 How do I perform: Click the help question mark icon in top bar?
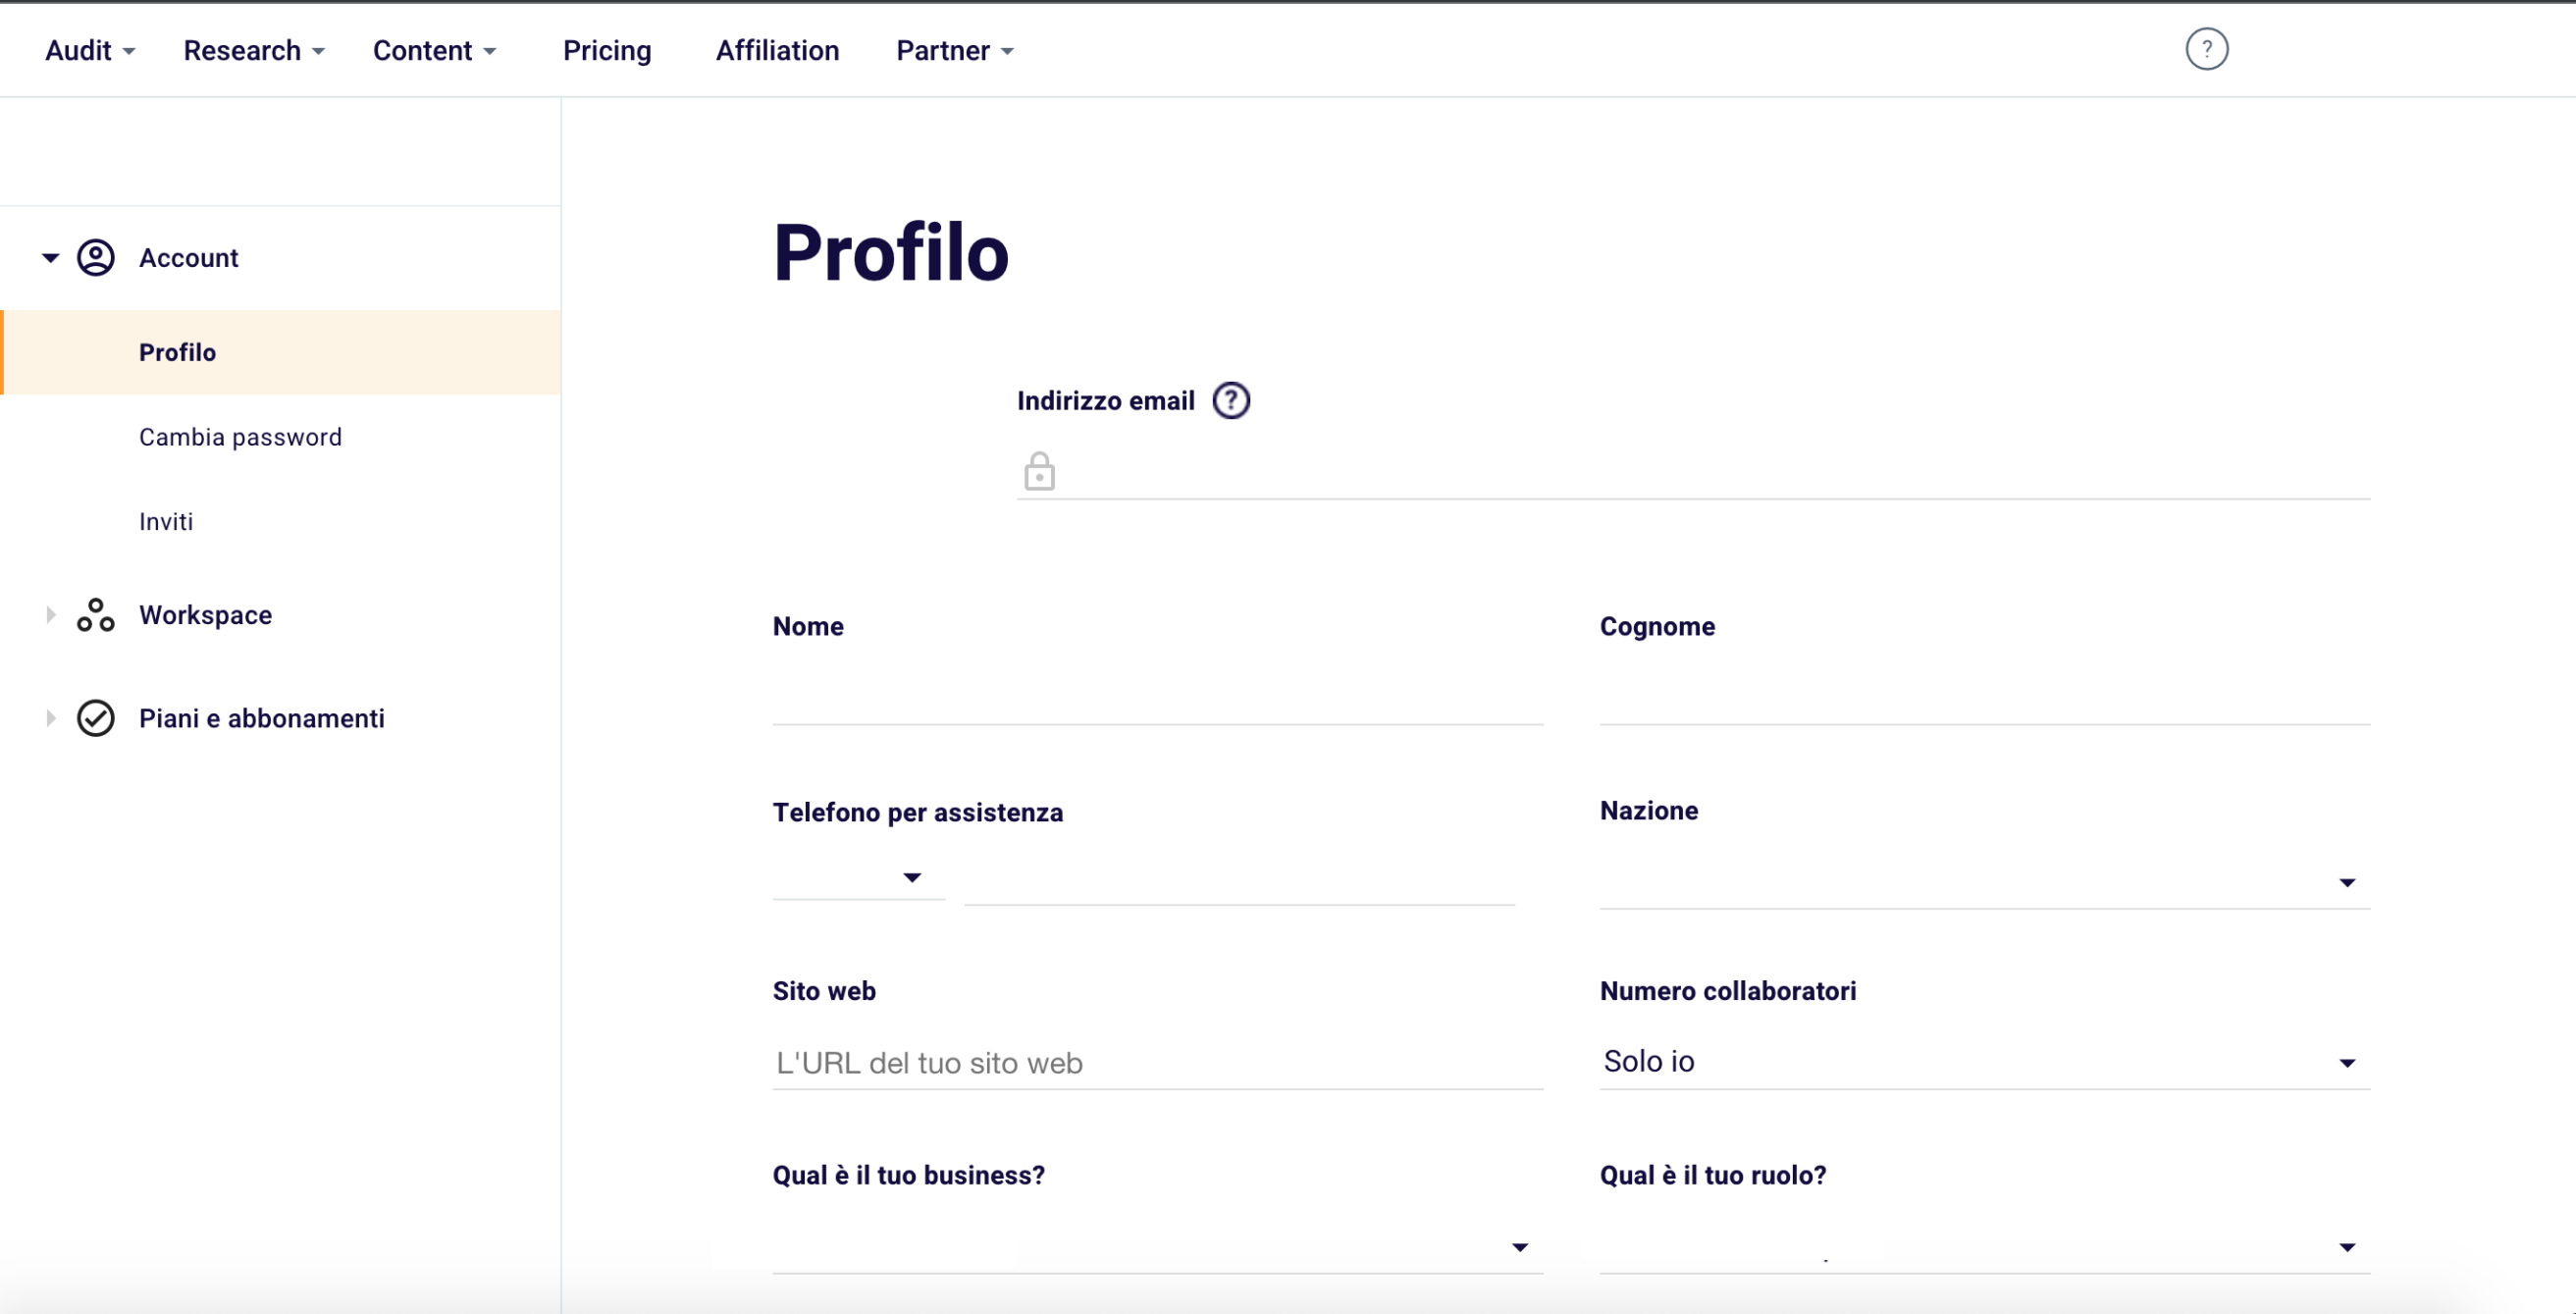click(x=2206, y=49)
